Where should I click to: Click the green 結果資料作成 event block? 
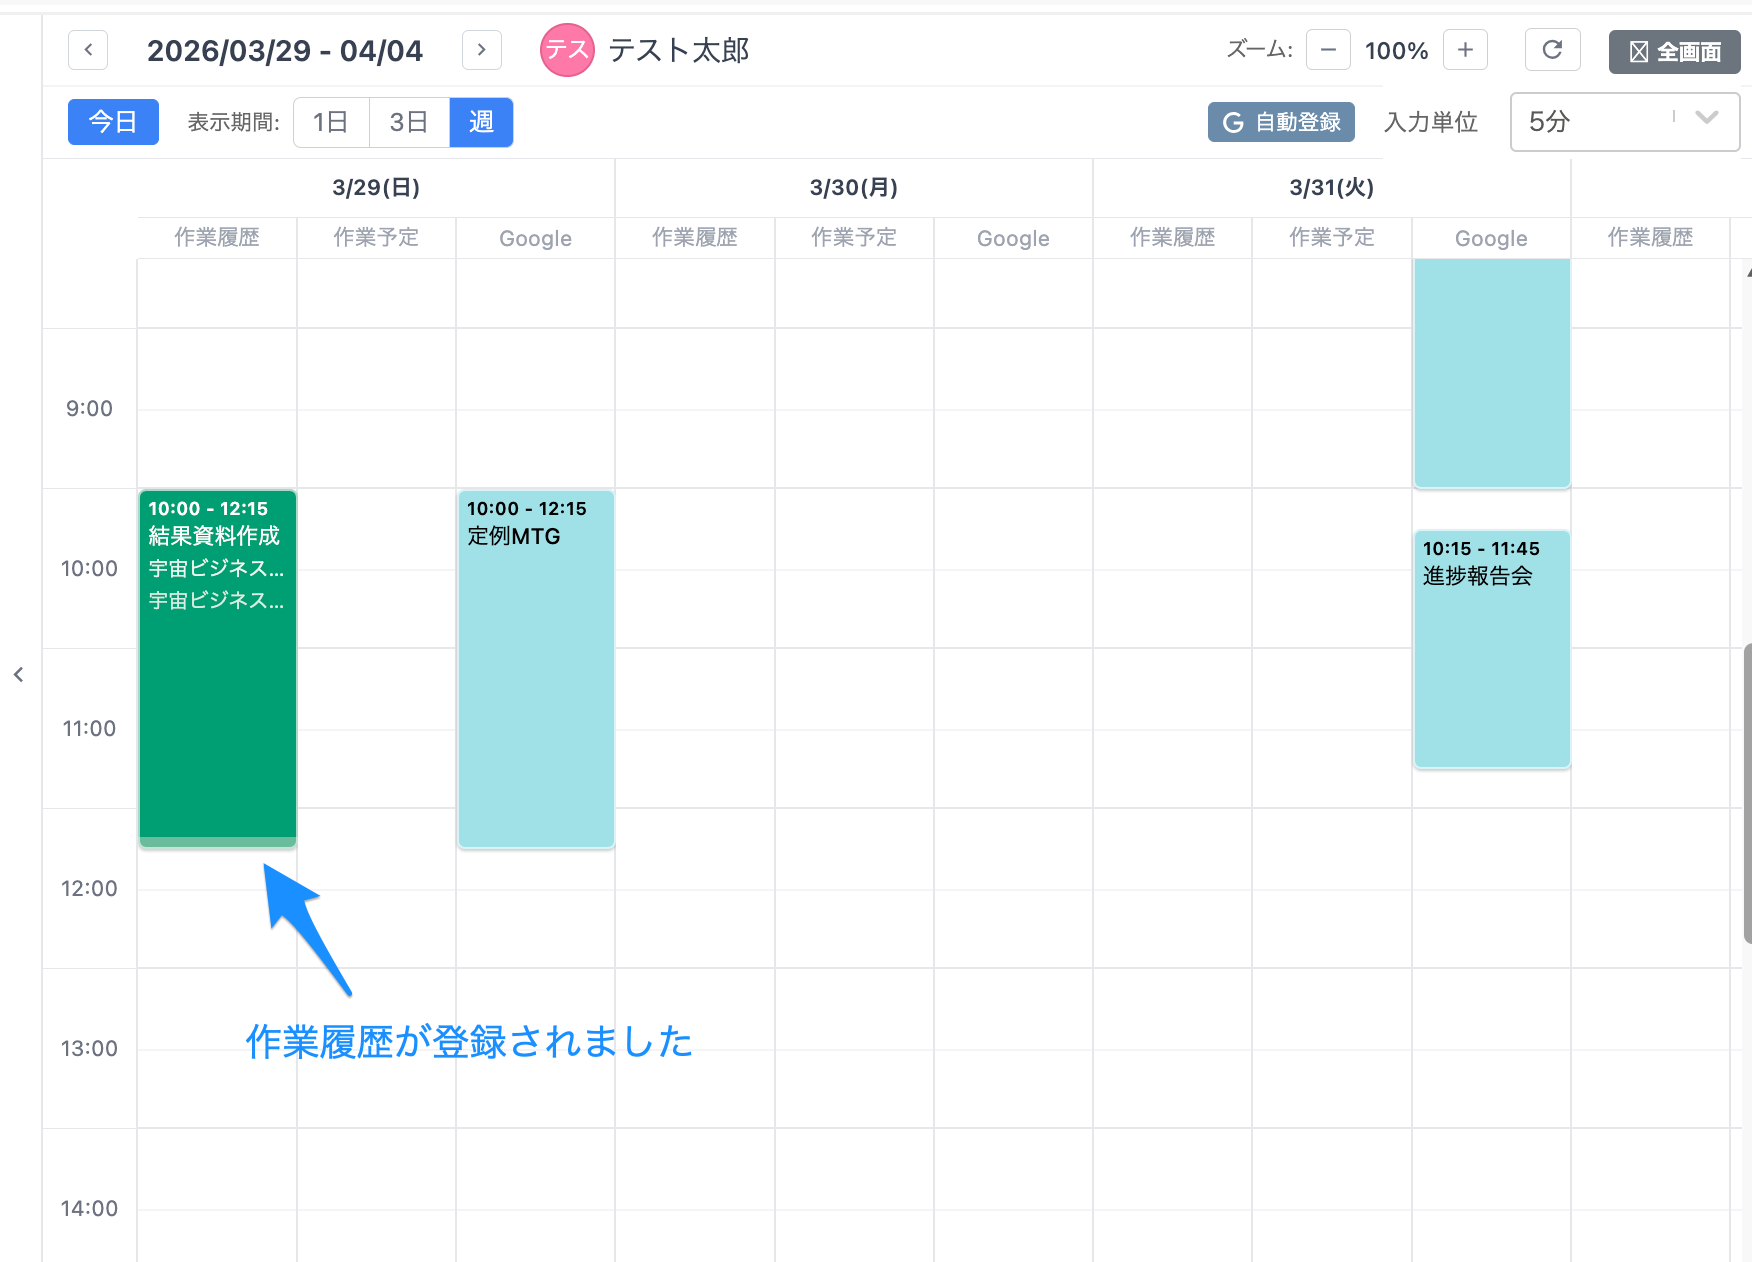click(217, 666)
